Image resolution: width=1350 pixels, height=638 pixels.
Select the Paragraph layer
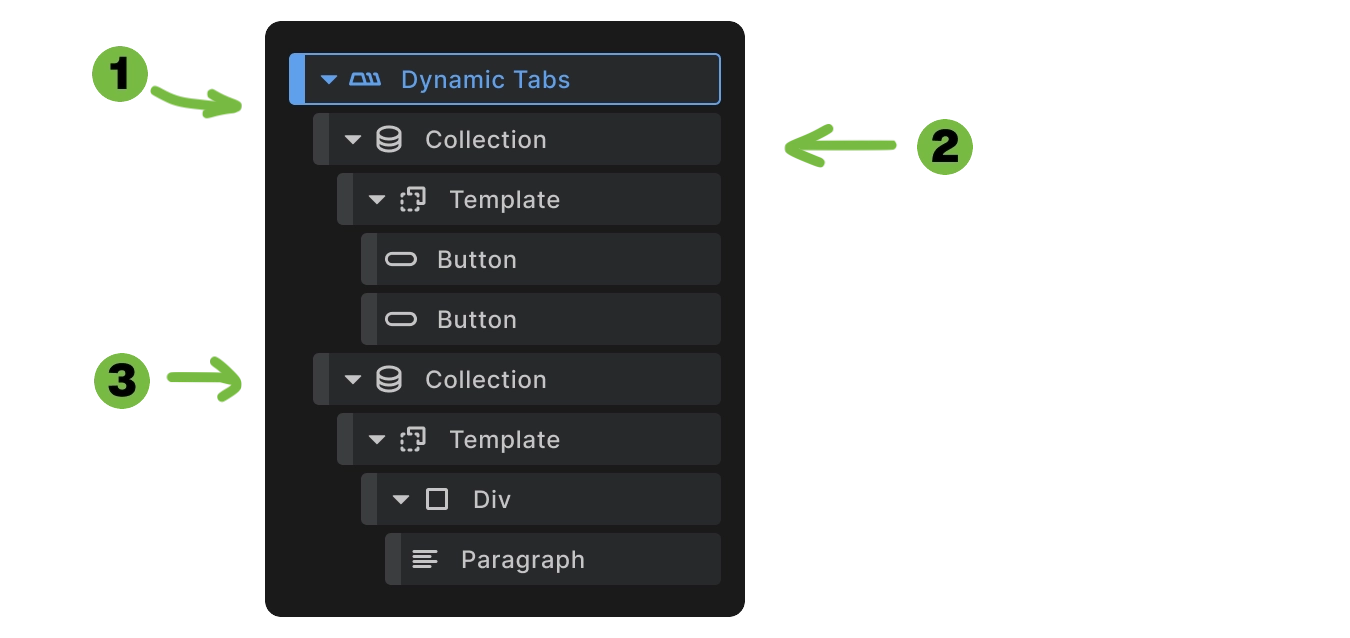coord(521,559)
